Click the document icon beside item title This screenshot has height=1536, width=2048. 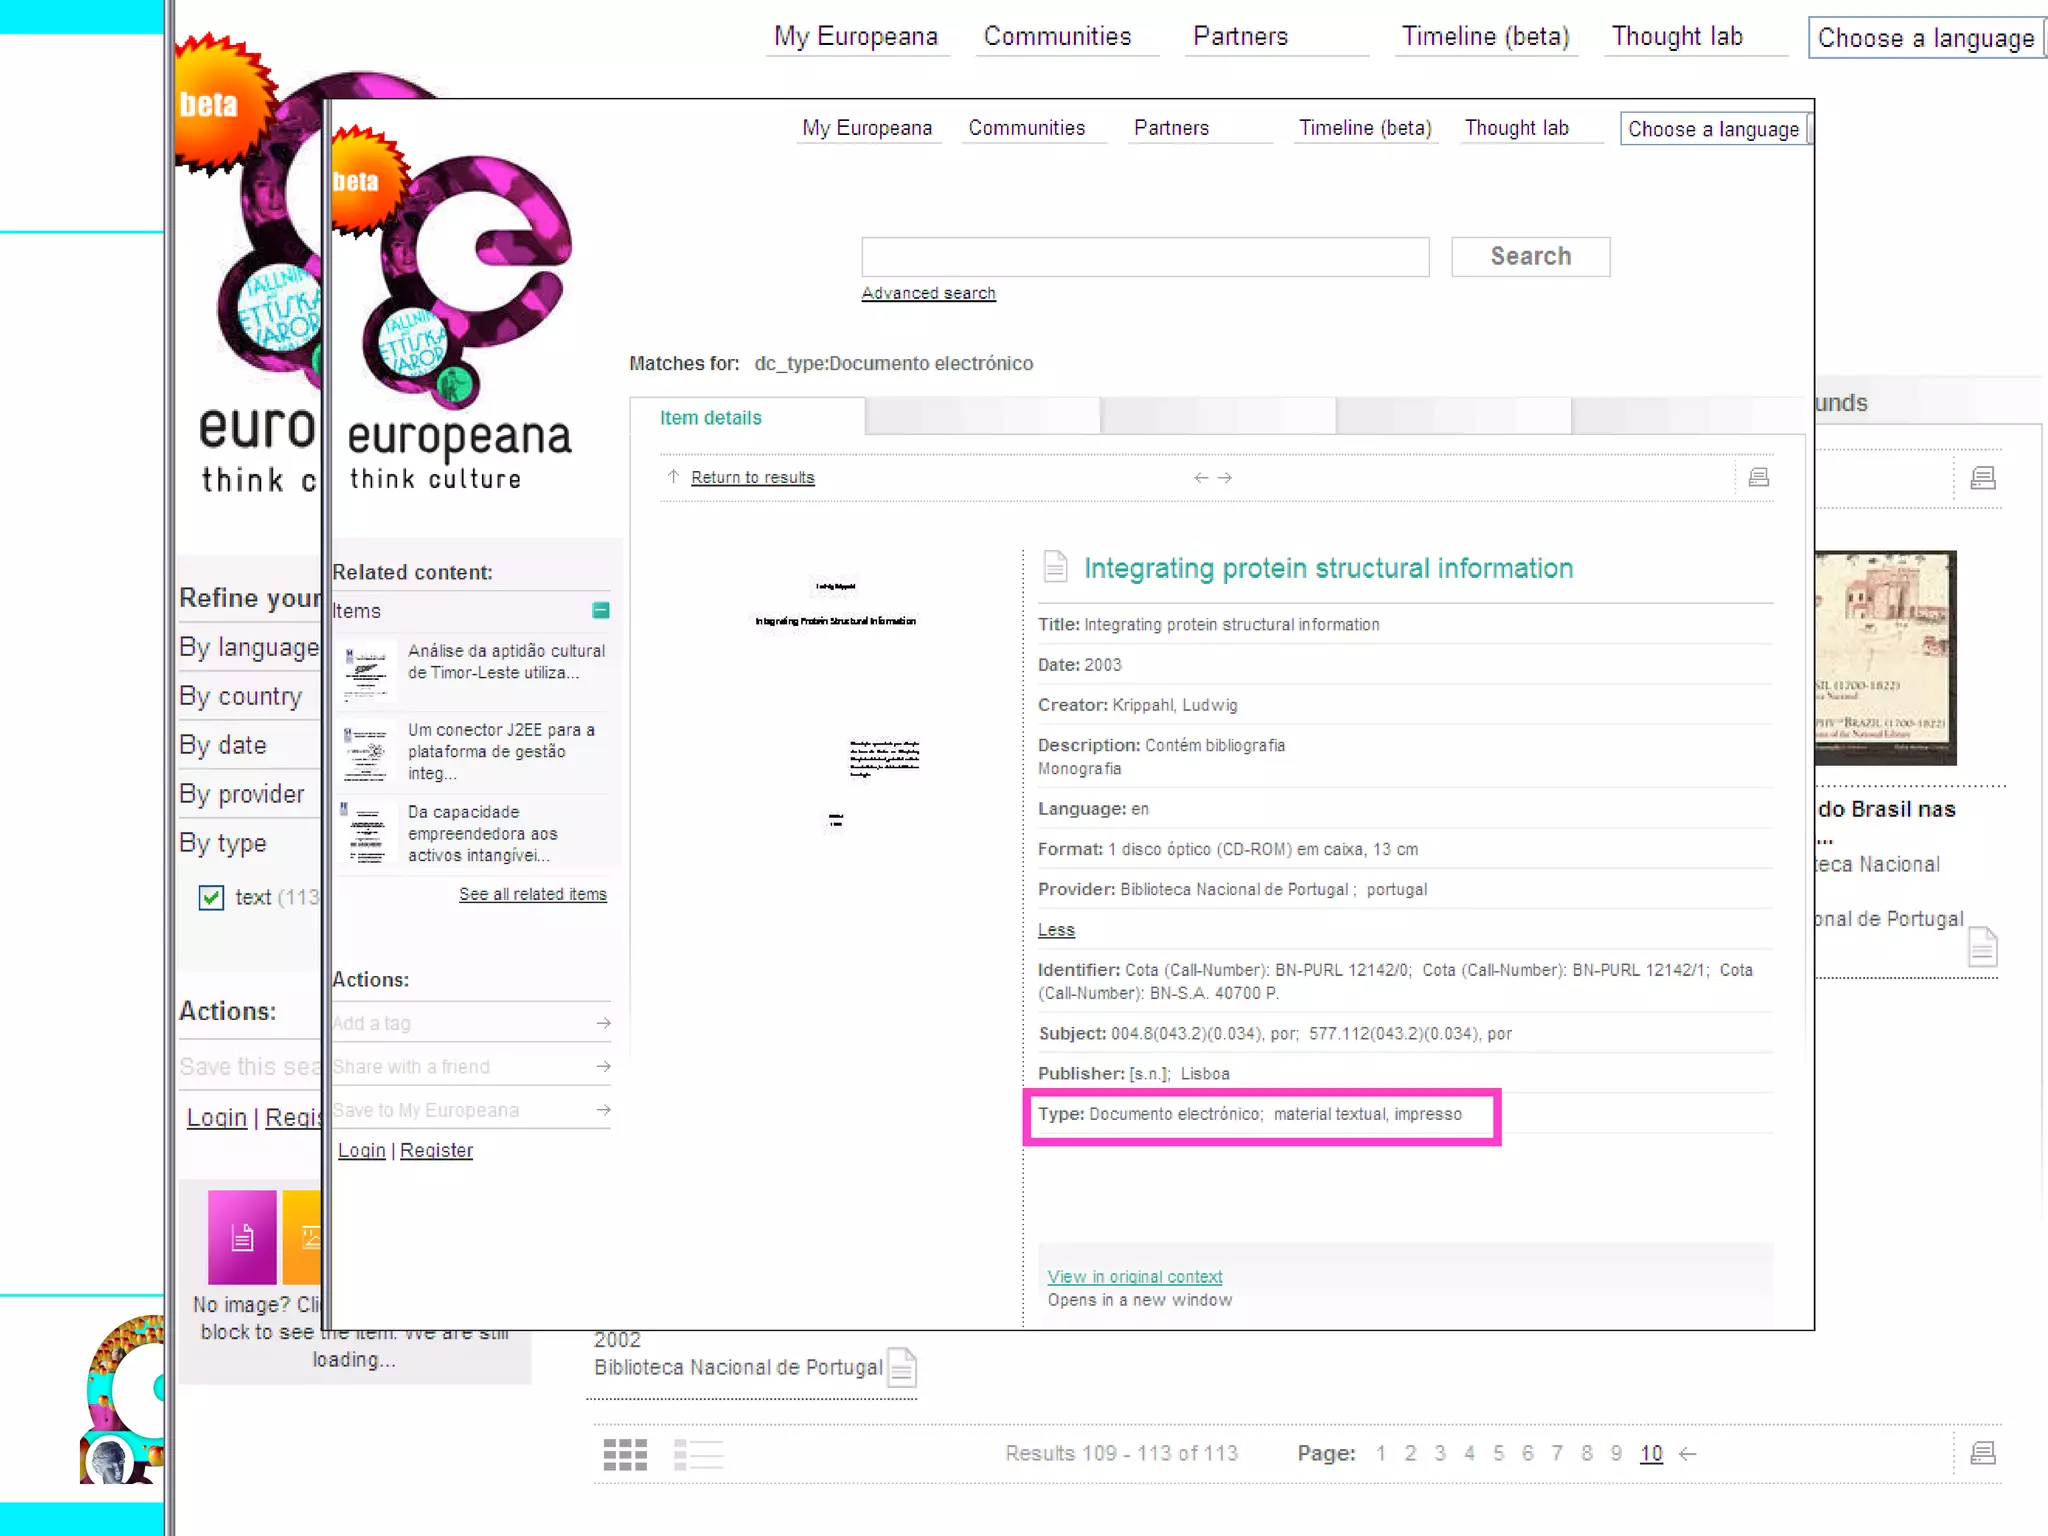(x=1055, y=566)
